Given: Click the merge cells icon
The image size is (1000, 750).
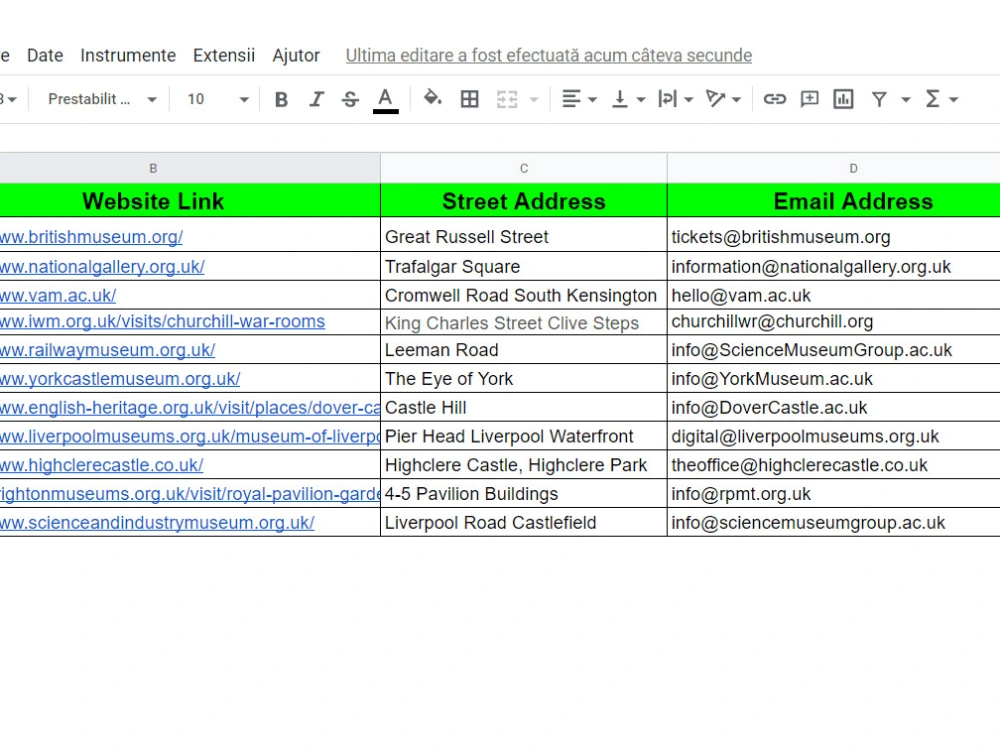Looking at the screenshot, I should point(507,99).
